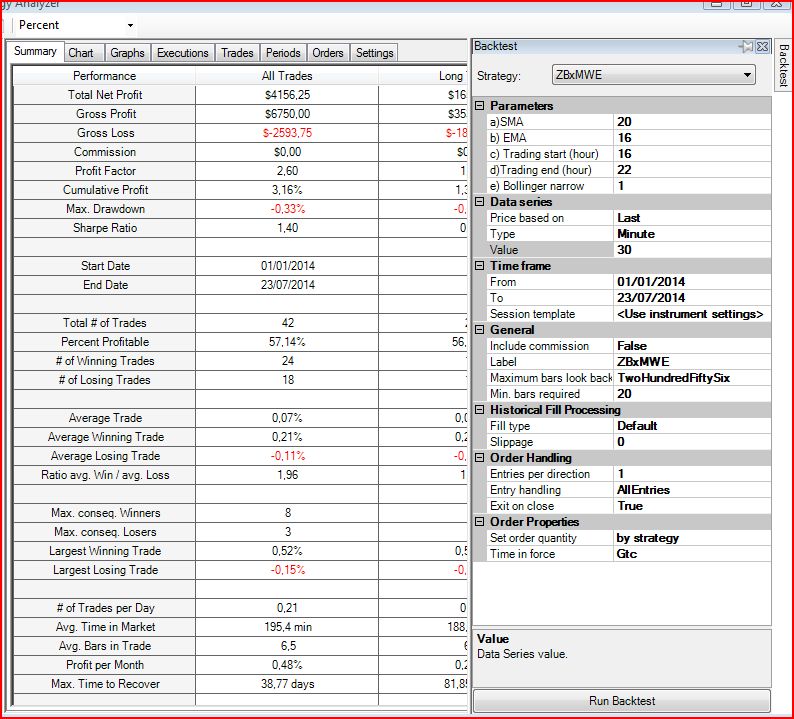Edit the data series Value 30
794x719 pixels.
(x=692, y=250)
